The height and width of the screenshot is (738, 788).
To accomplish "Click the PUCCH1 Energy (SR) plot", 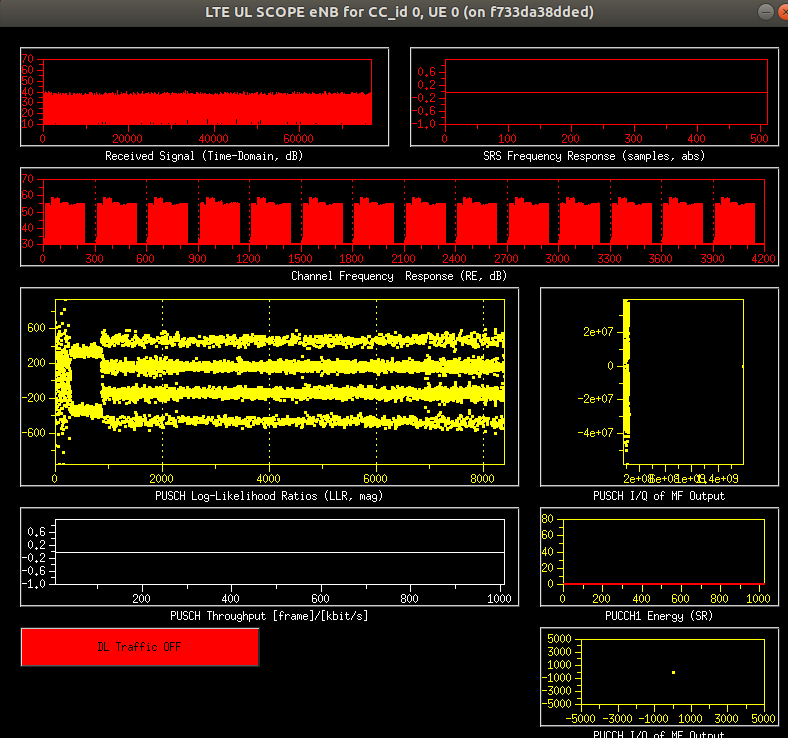I will pyautogui.click(x=659, y=557).
